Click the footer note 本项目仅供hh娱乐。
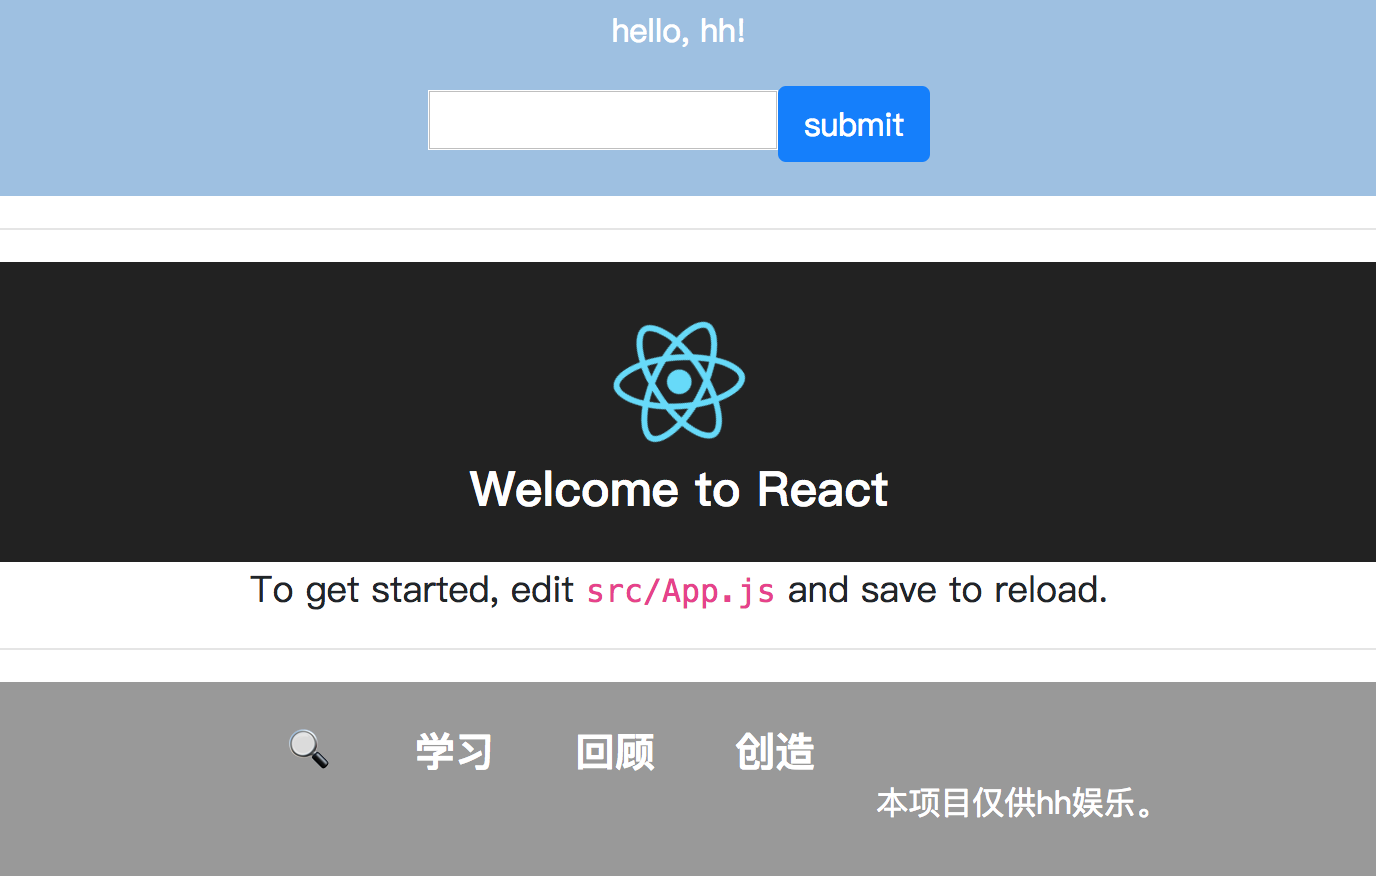The height and width of the screenshot is (876, 1376). pyautogui.click(x=1016, y=803)
